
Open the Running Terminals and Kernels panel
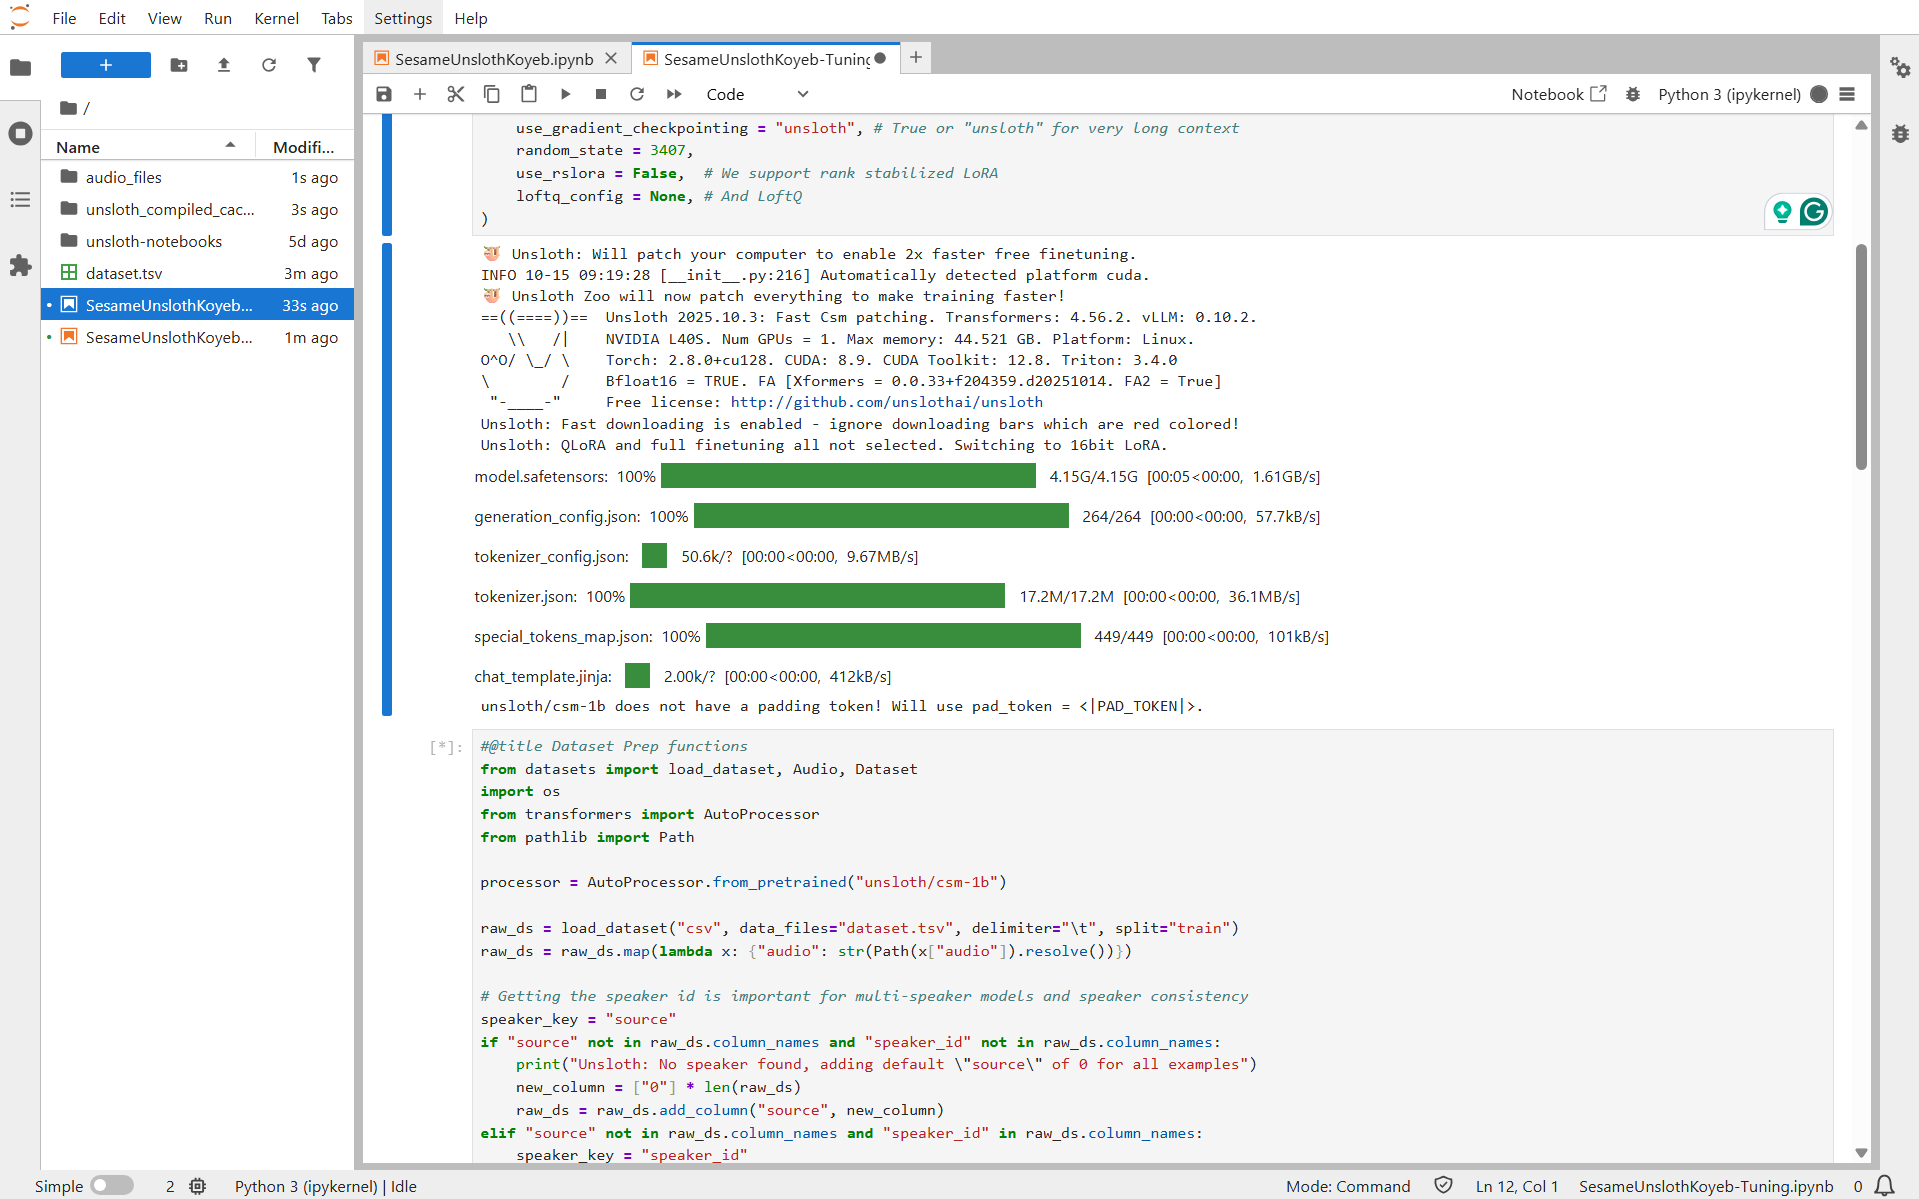point(20,133)
